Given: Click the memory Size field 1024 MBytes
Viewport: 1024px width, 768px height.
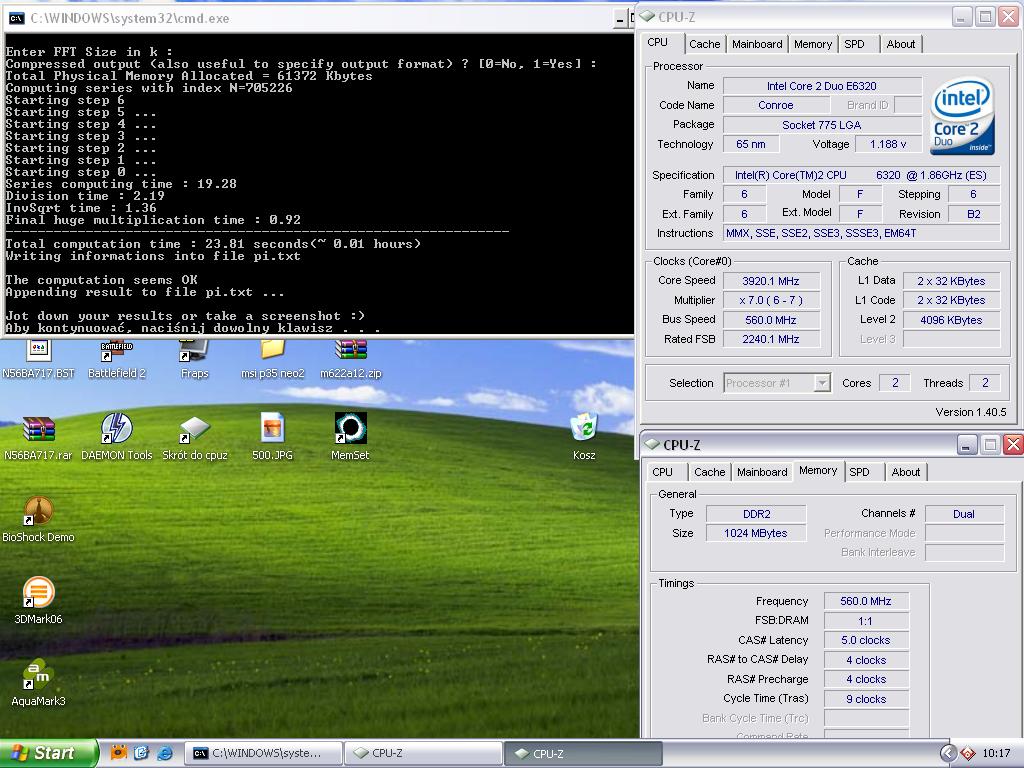Looking at the screenshot, I should pos(756,533).
